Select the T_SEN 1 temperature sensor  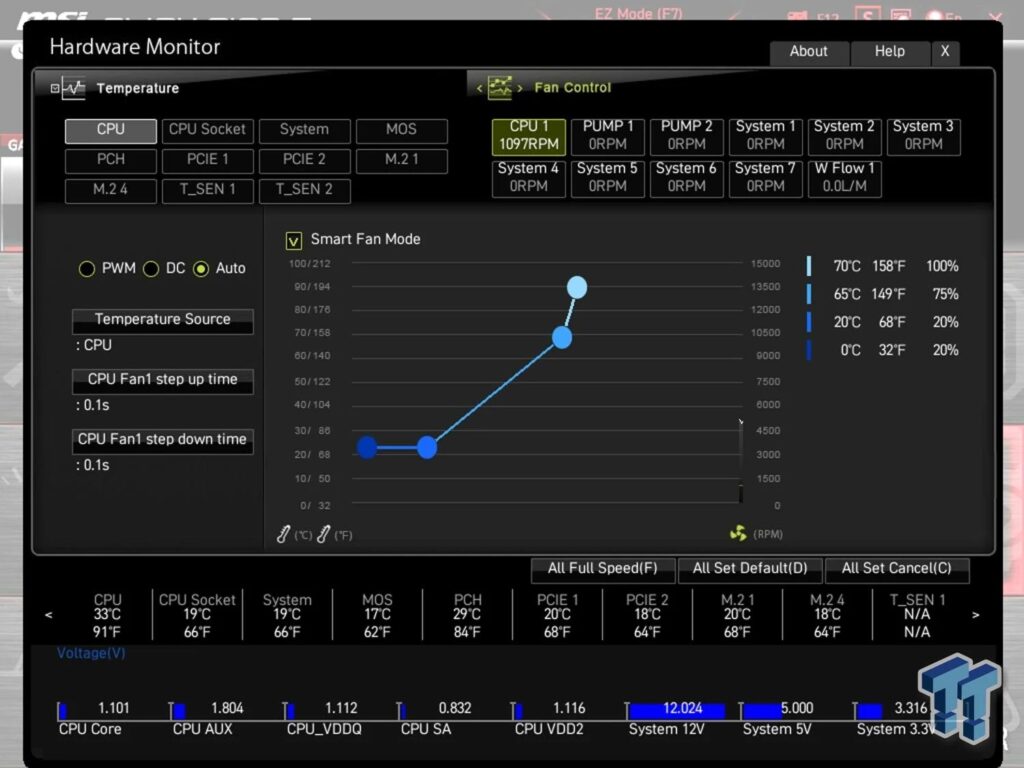[208, 190]
